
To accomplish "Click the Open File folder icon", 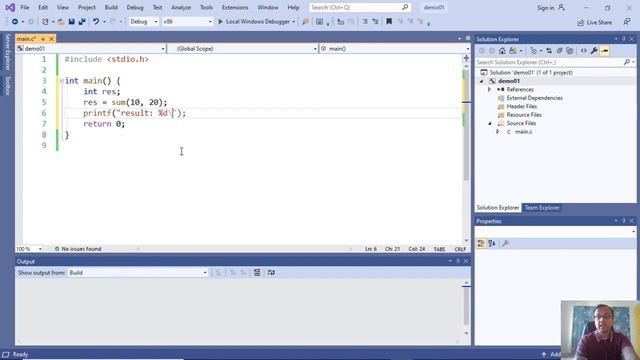I will (x=61, y=22).
